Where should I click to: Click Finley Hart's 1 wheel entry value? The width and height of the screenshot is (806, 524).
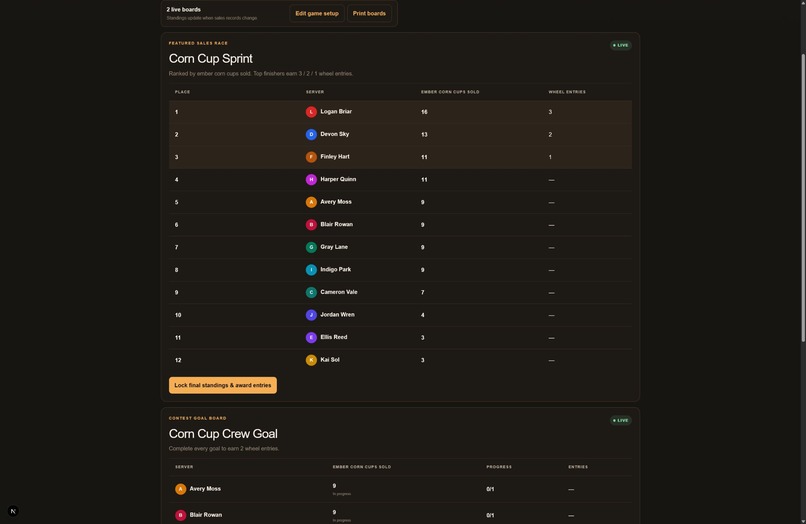point(550,157)
